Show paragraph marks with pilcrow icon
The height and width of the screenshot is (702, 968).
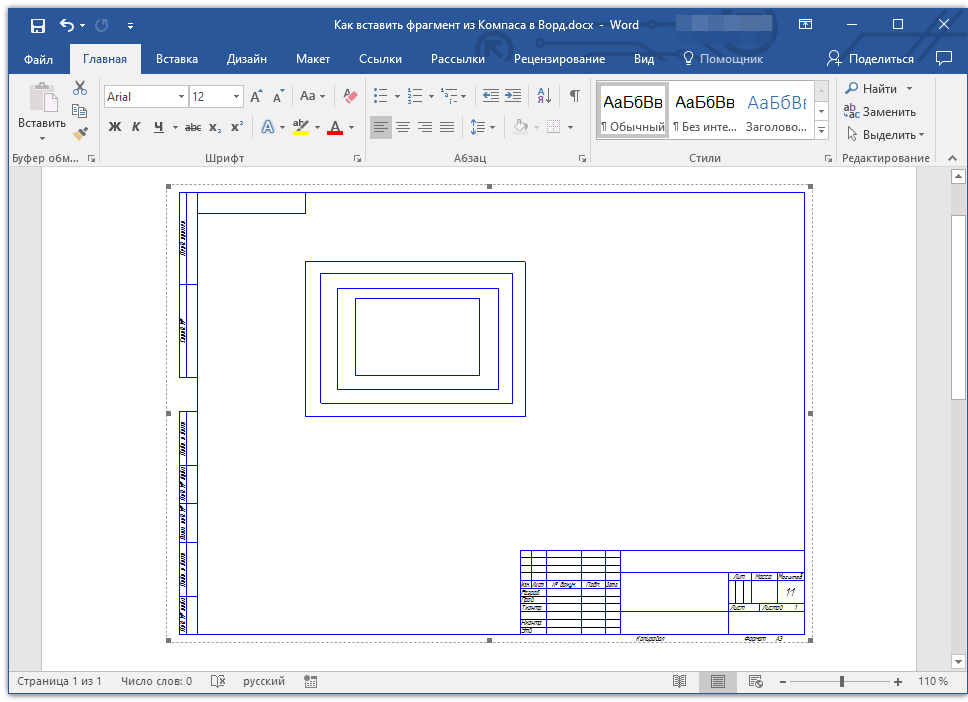click(x=574, y=96)
